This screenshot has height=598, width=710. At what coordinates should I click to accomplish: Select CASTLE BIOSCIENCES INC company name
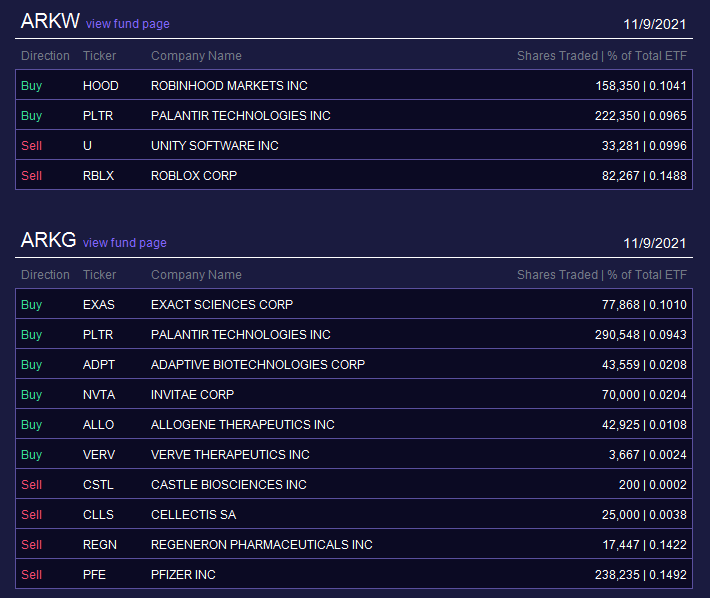coord(229,484)
